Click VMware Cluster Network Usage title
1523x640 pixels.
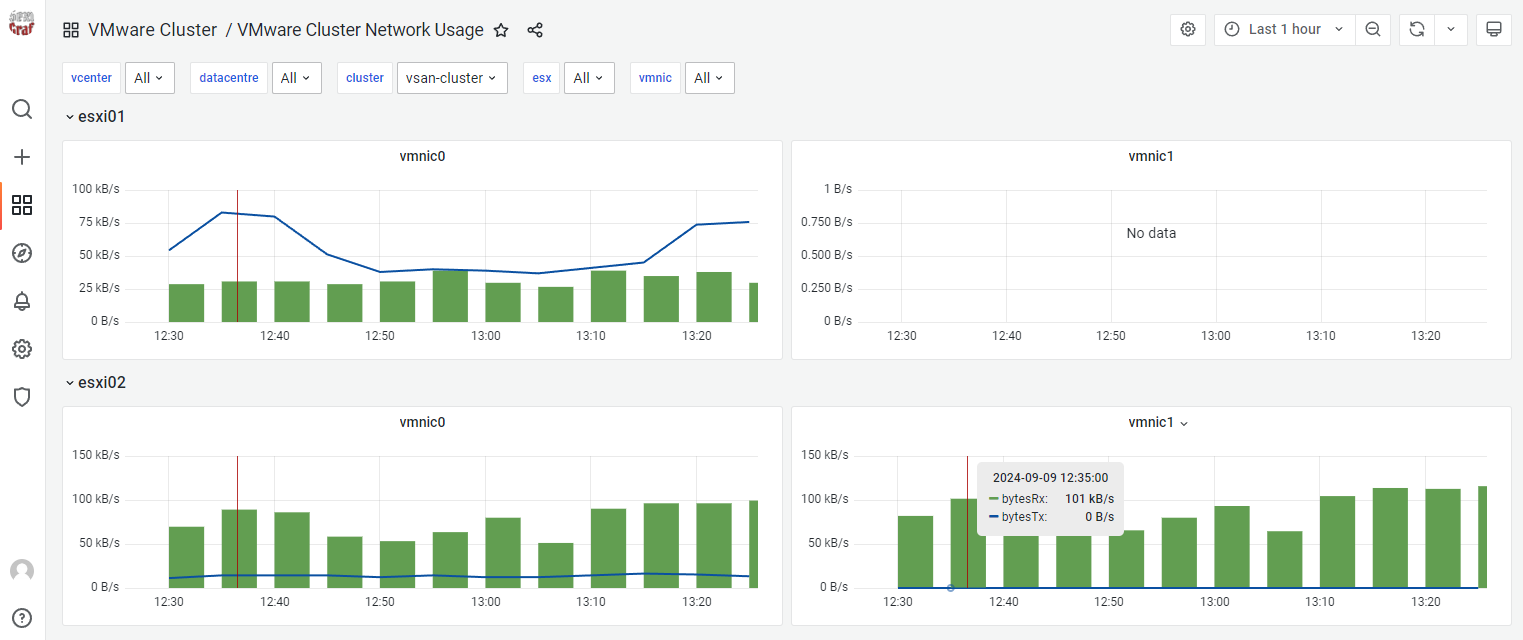361,30
